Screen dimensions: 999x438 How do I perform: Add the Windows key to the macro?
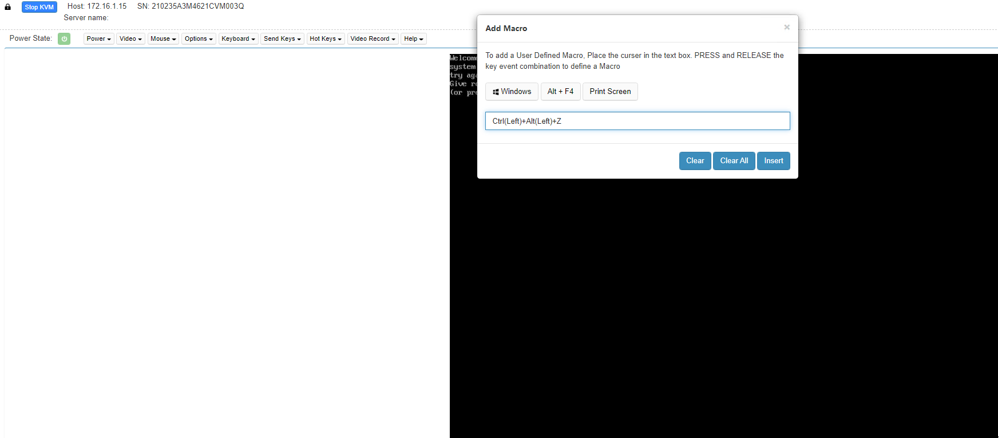[x=512, y=92]
